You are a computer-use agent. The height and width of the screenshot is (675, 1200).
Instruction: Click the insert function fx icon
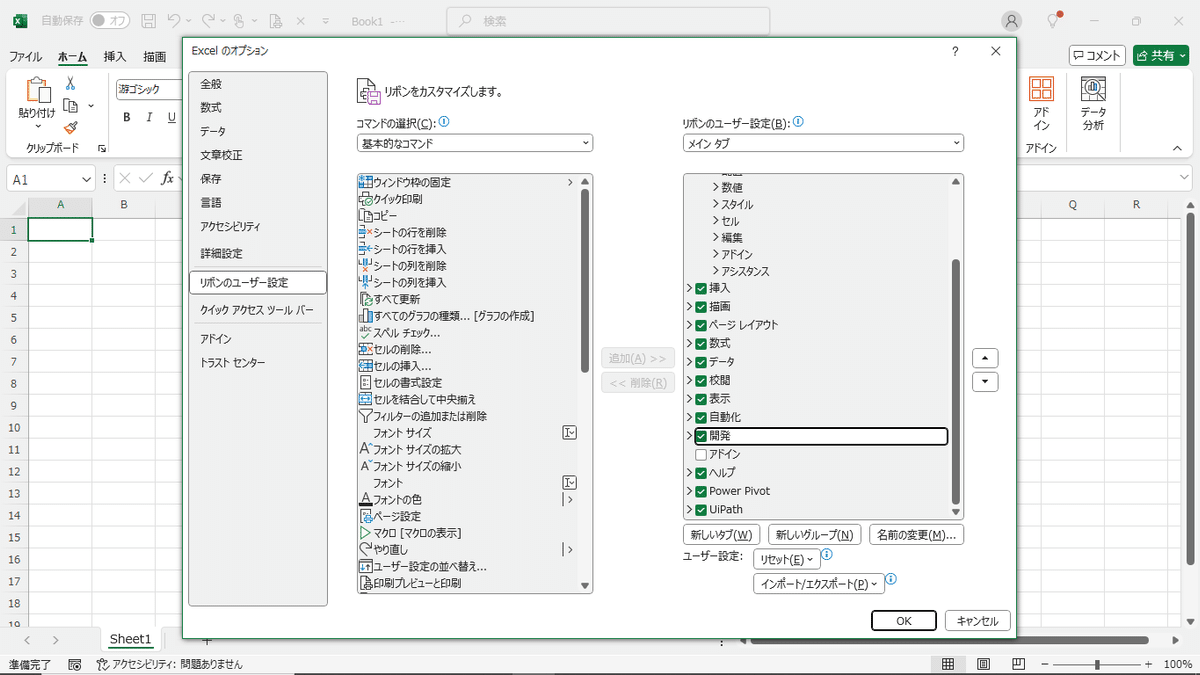(x=169, y=178)
